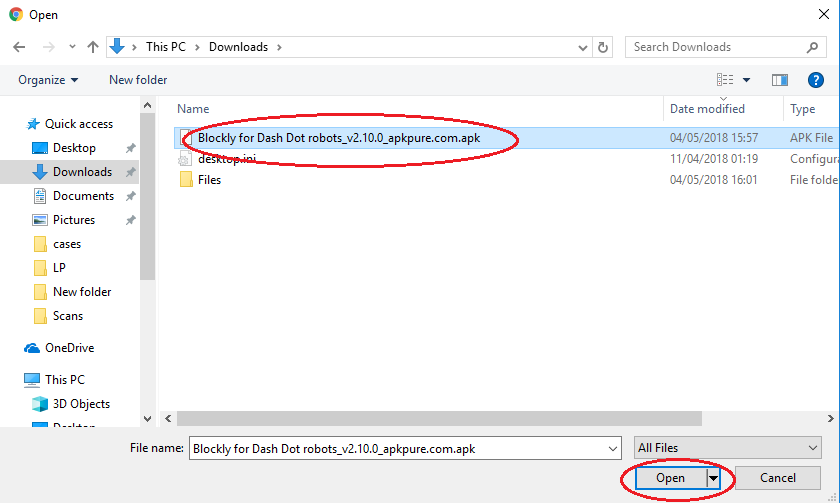Viewport: 840px width, 503px height.
Task: Click the File name input field
Action: [x=405, y=448]
